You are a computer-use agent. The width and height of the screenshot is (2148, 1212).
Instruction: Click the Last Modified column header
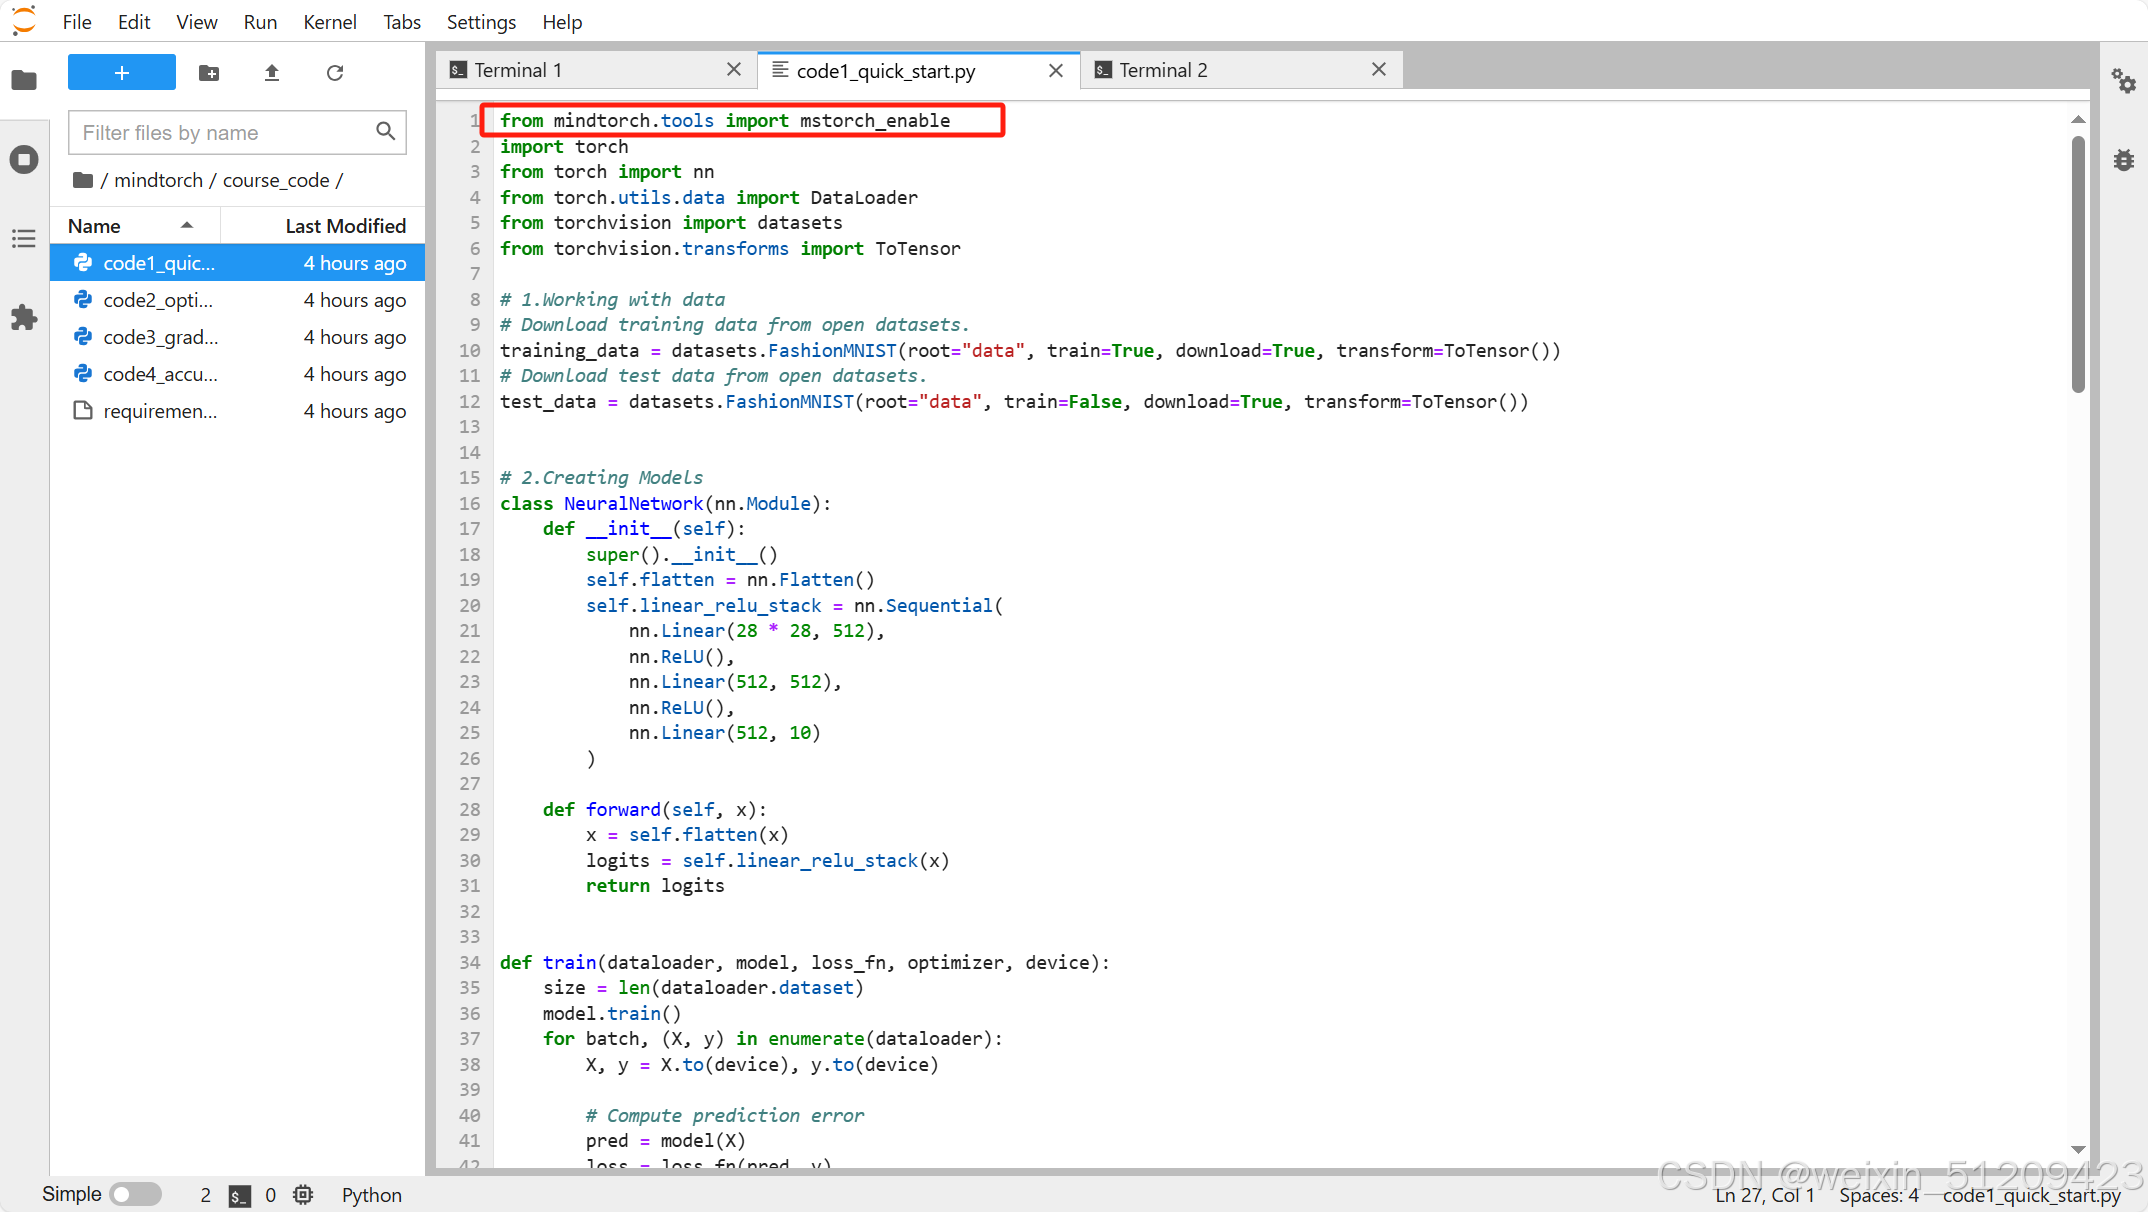(345, 226)
